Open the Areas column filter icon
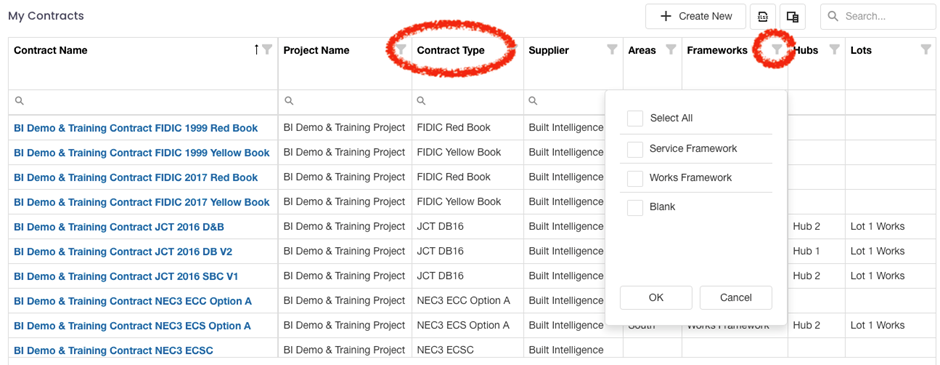 click(x=671, y=50)
